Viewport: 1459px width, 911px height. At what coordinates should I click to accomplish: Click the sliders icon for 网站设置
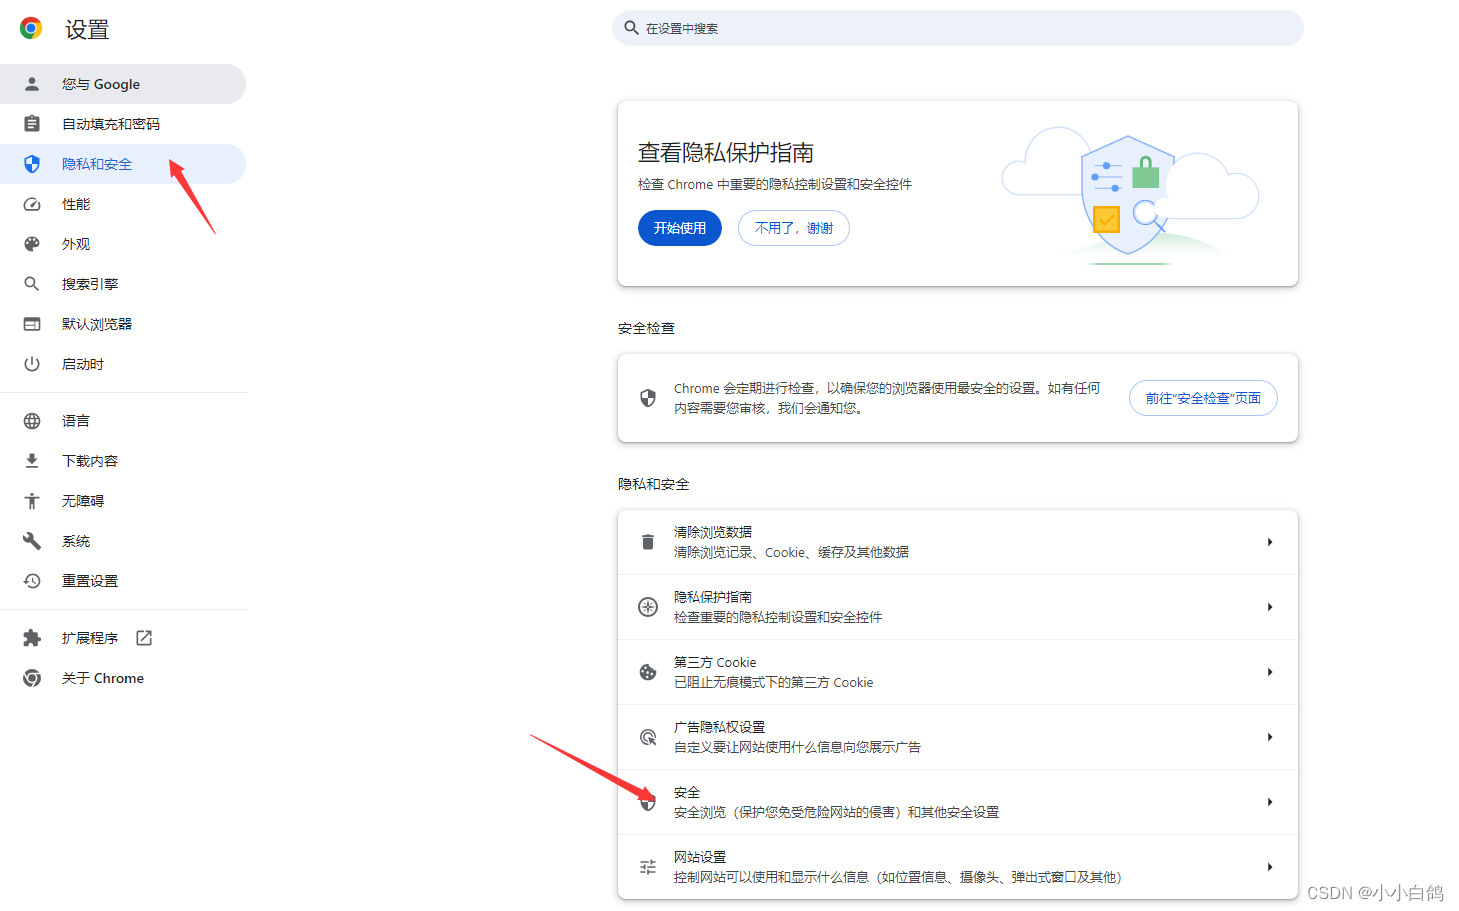[648, 867]
